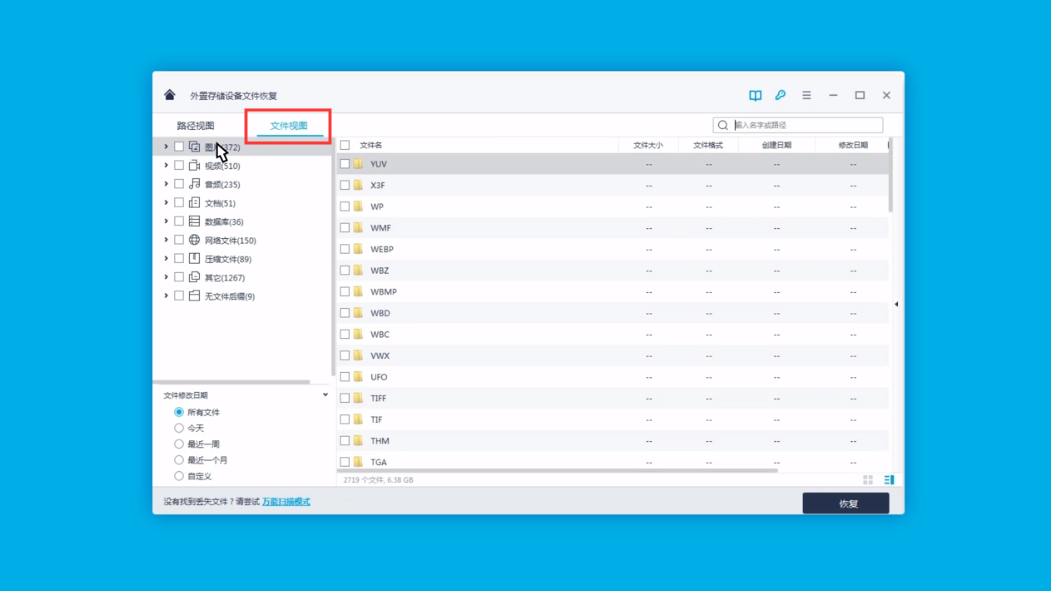
Task: Select the 自定义 radio option
Action: point(179,476)
